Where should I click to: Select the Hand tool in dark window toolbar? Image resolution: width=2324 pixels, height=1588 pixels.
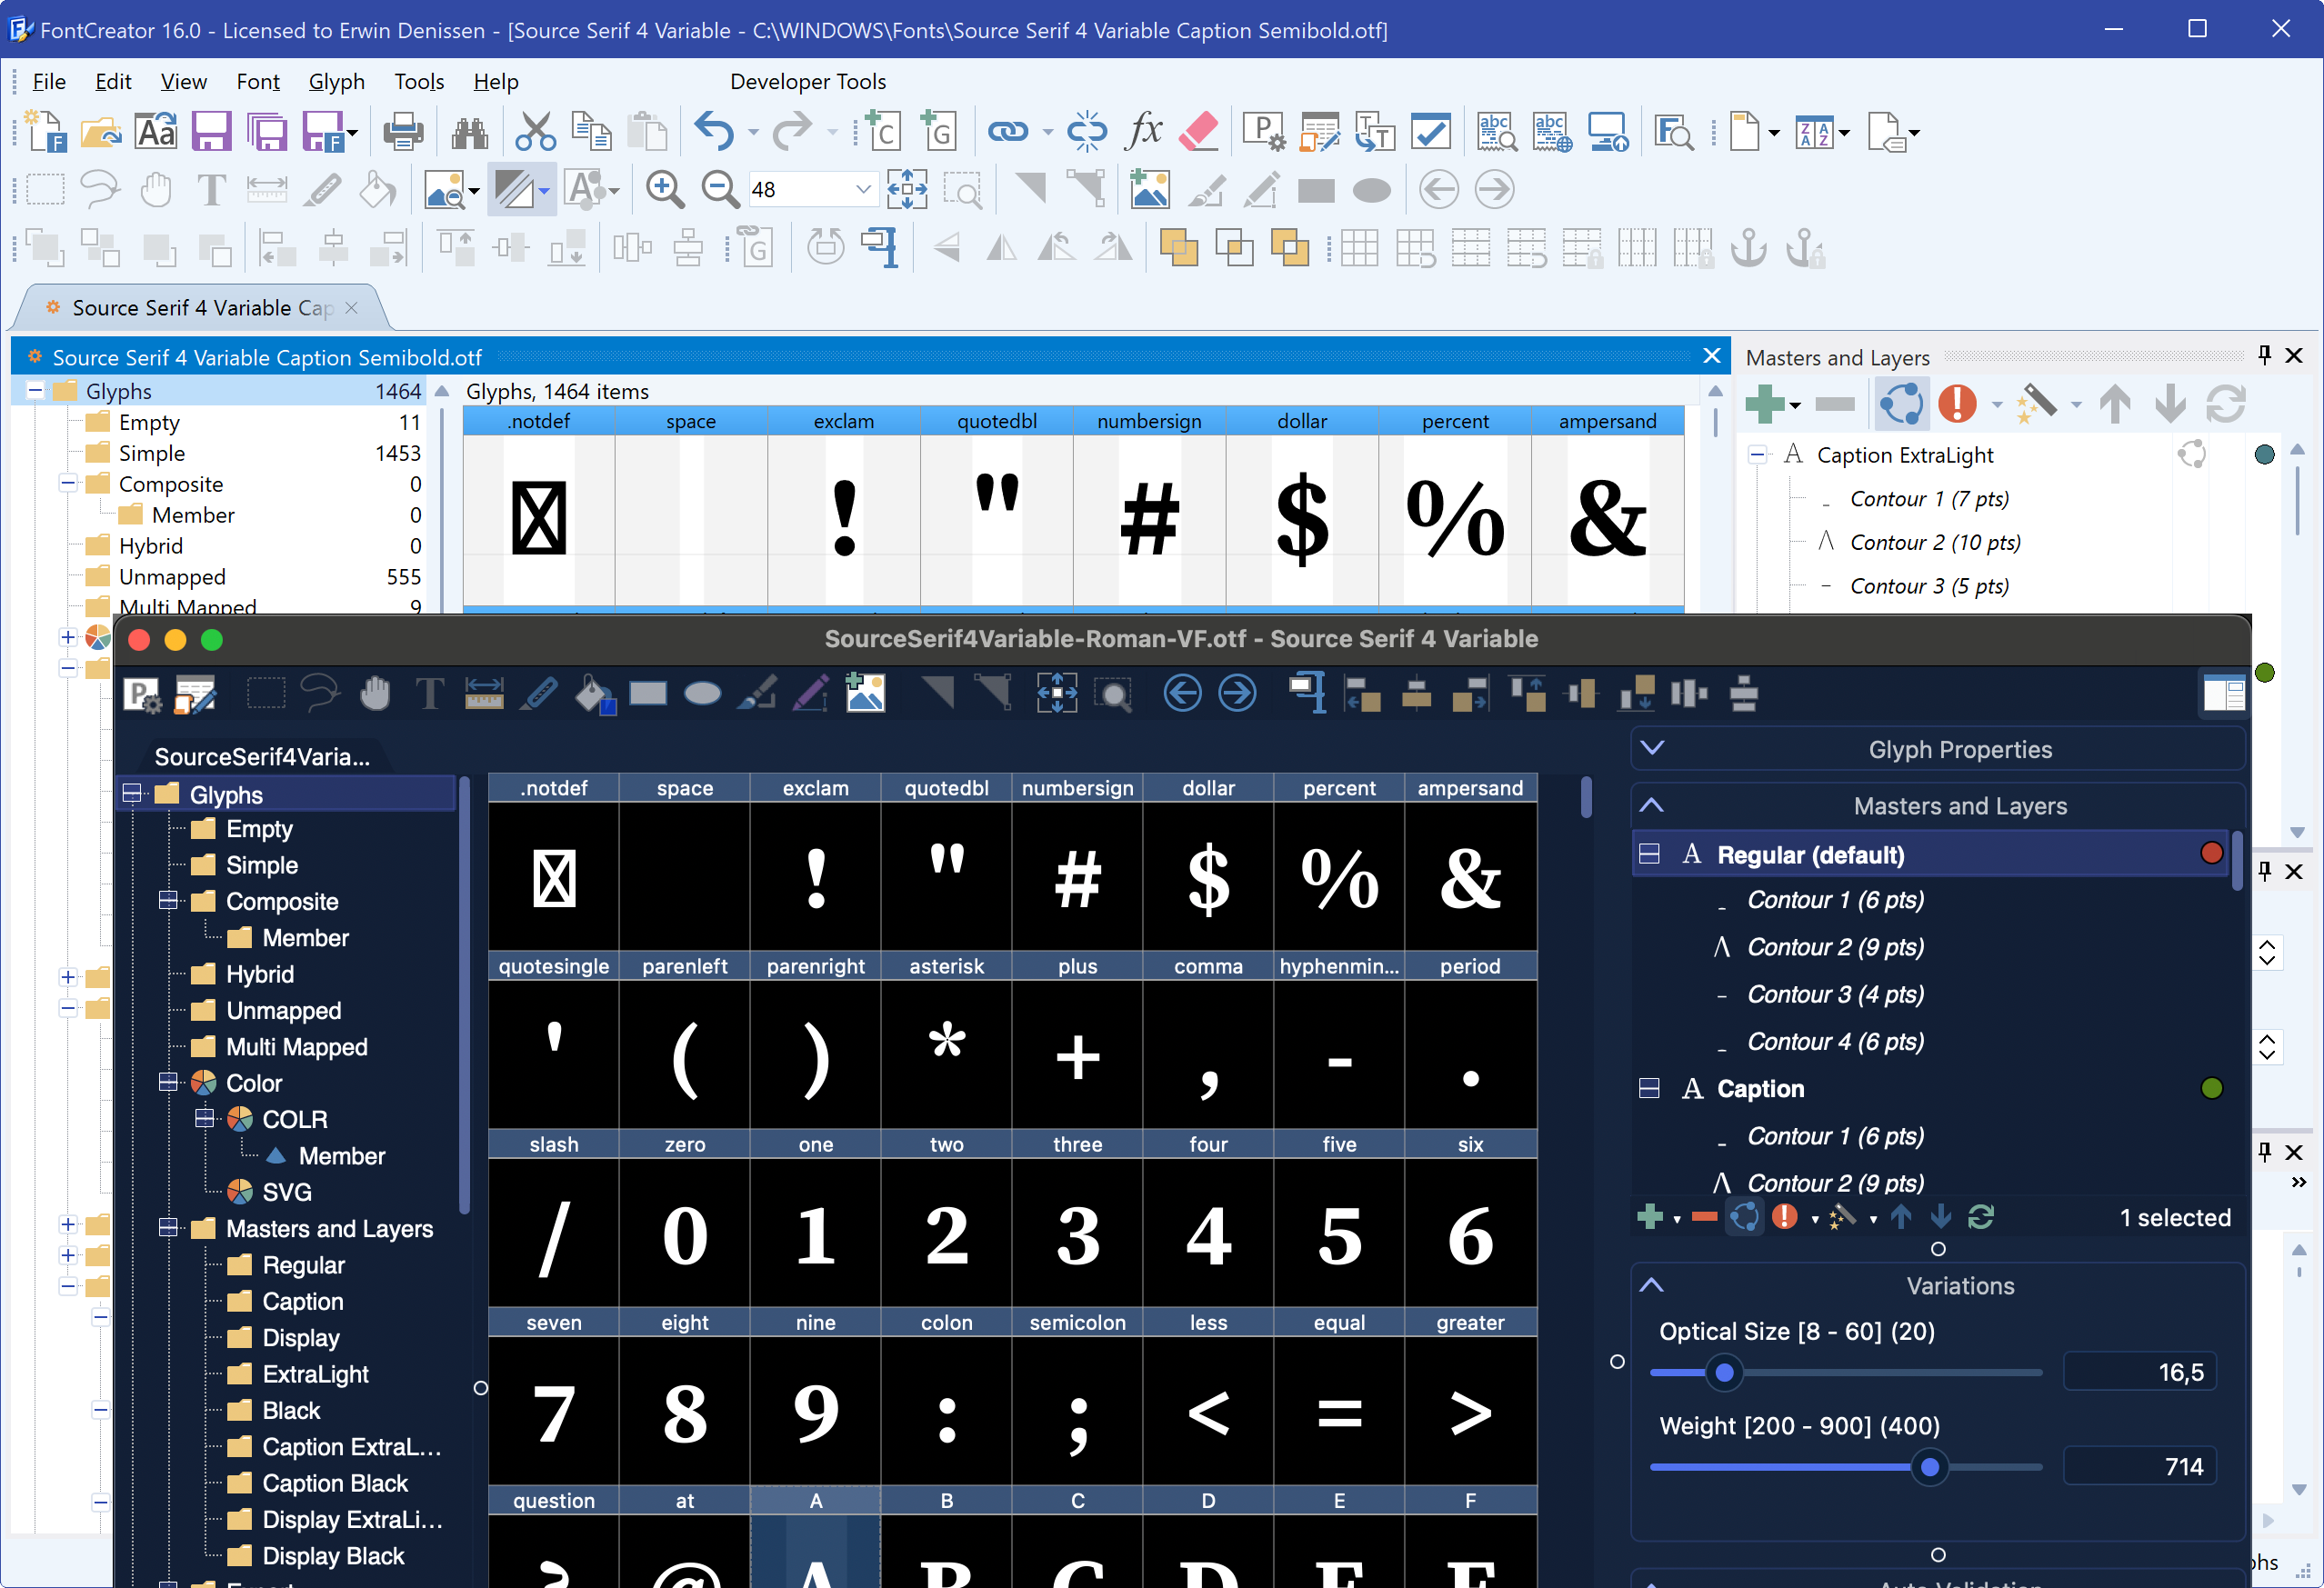pos(375,693)
